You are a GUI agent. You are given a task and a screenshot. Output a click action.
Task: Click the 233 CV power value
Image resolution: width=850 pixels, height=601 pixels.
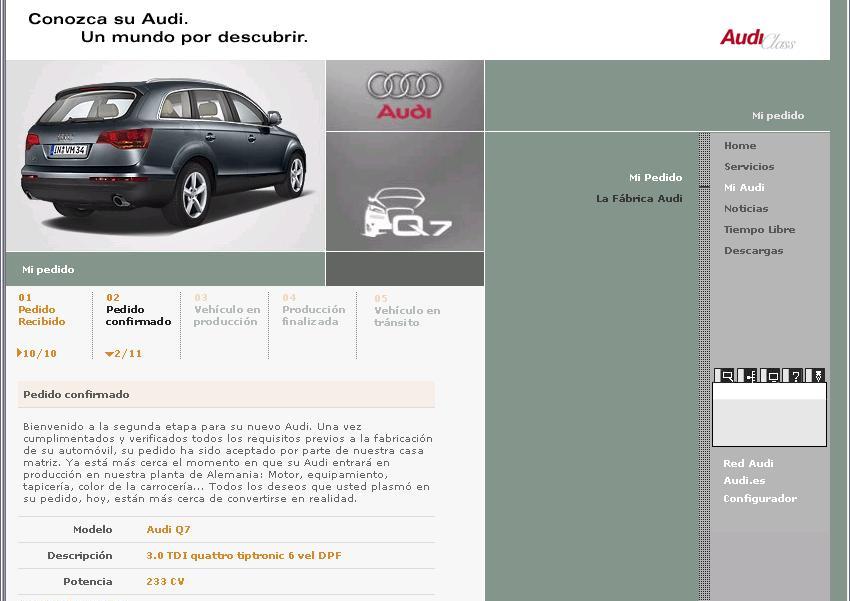coord(165,581)
